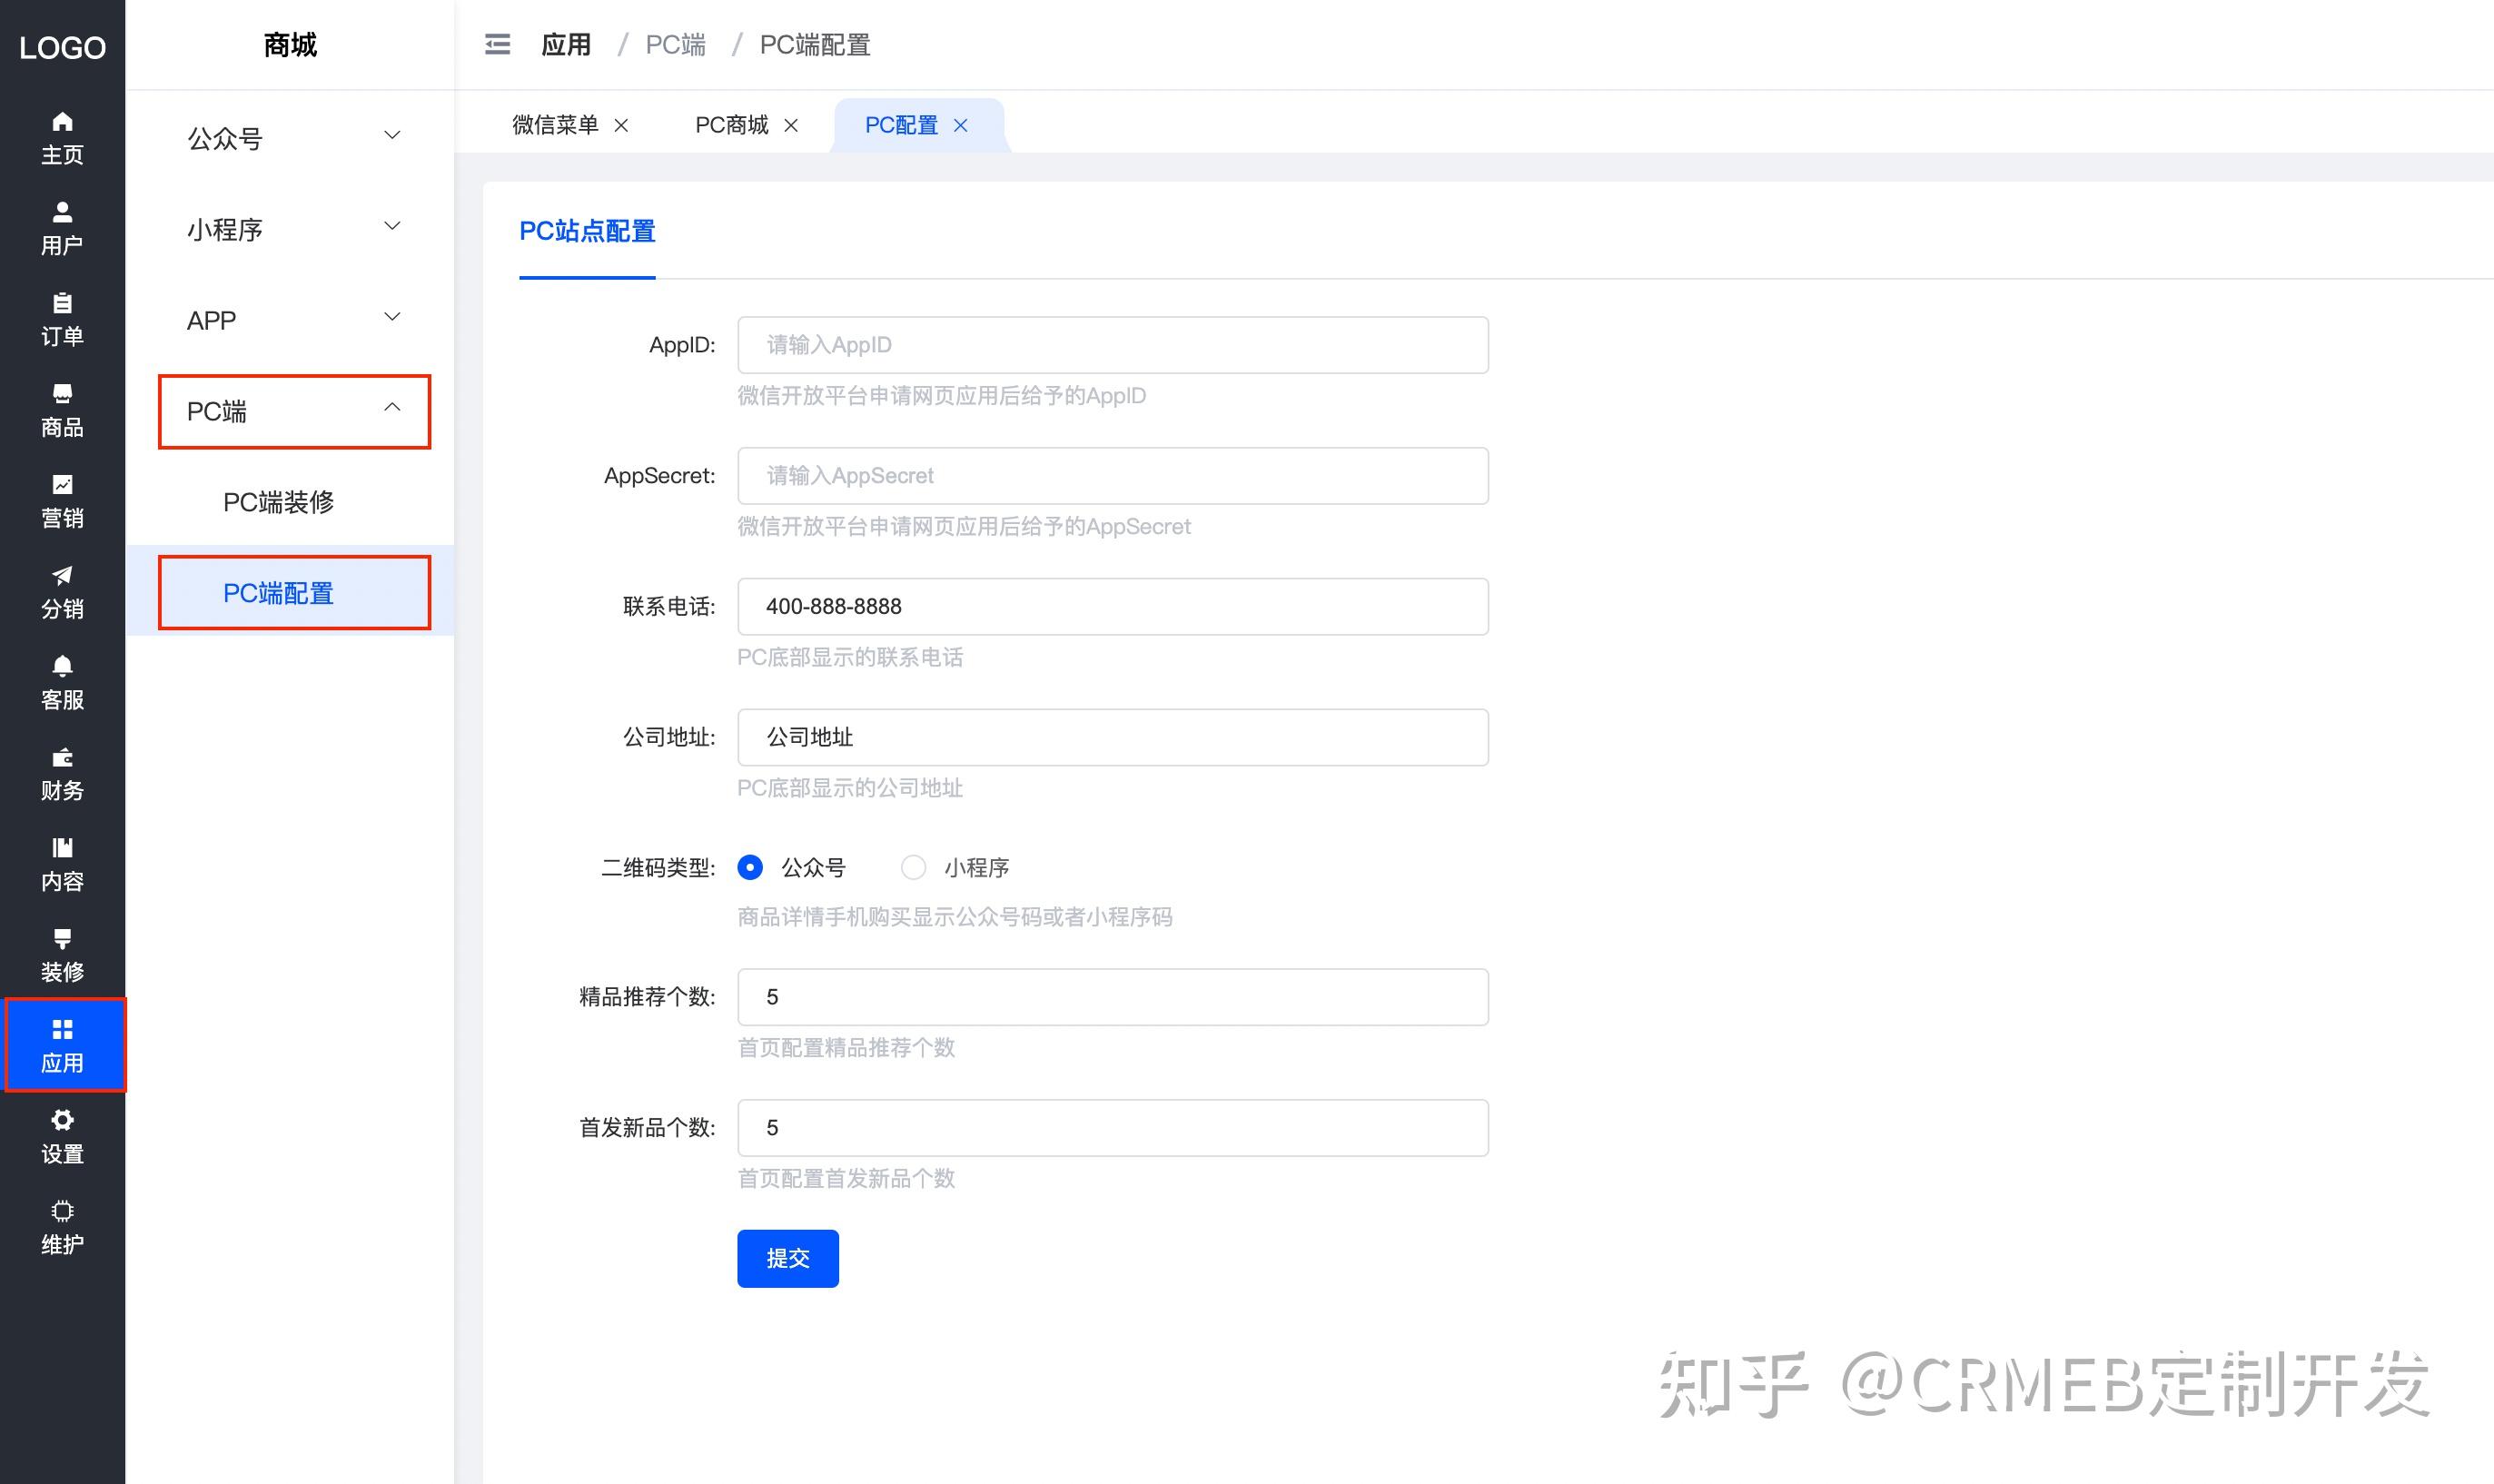Select the 用户 user icon
The image size is (2494, 1484).
pos(62,225)
